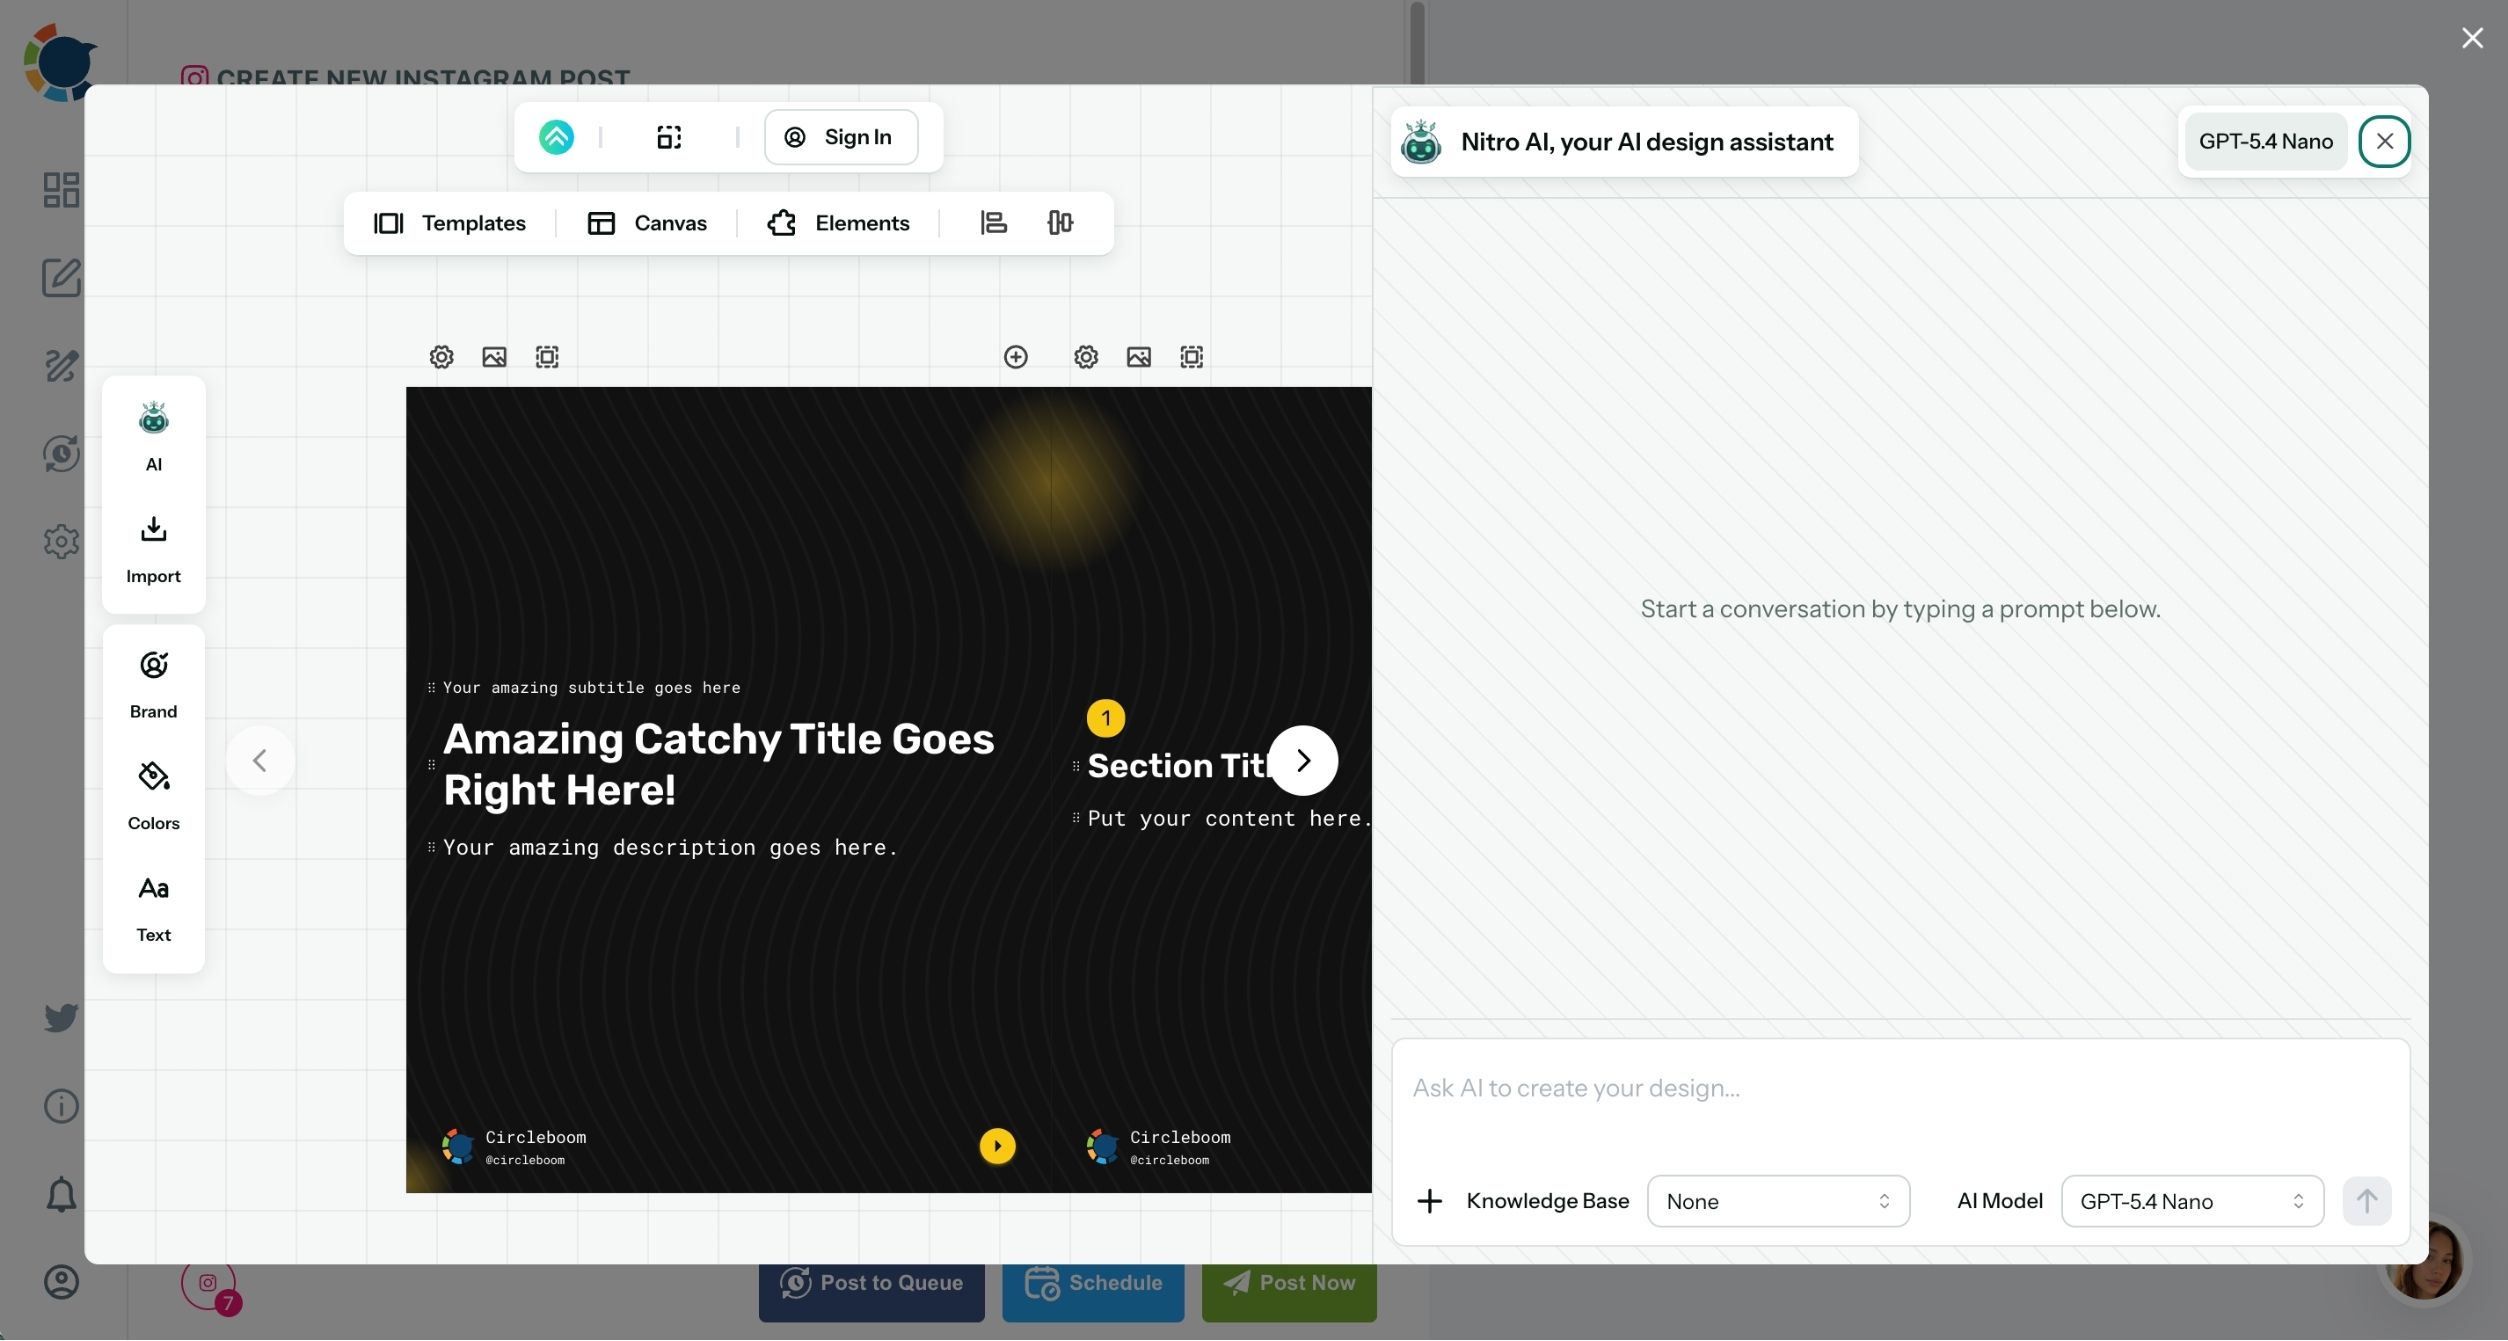The width and height of the screenshot is (2508, 1341).
Task: Click the align left icon in toolbar
Action: coord(993,223)
